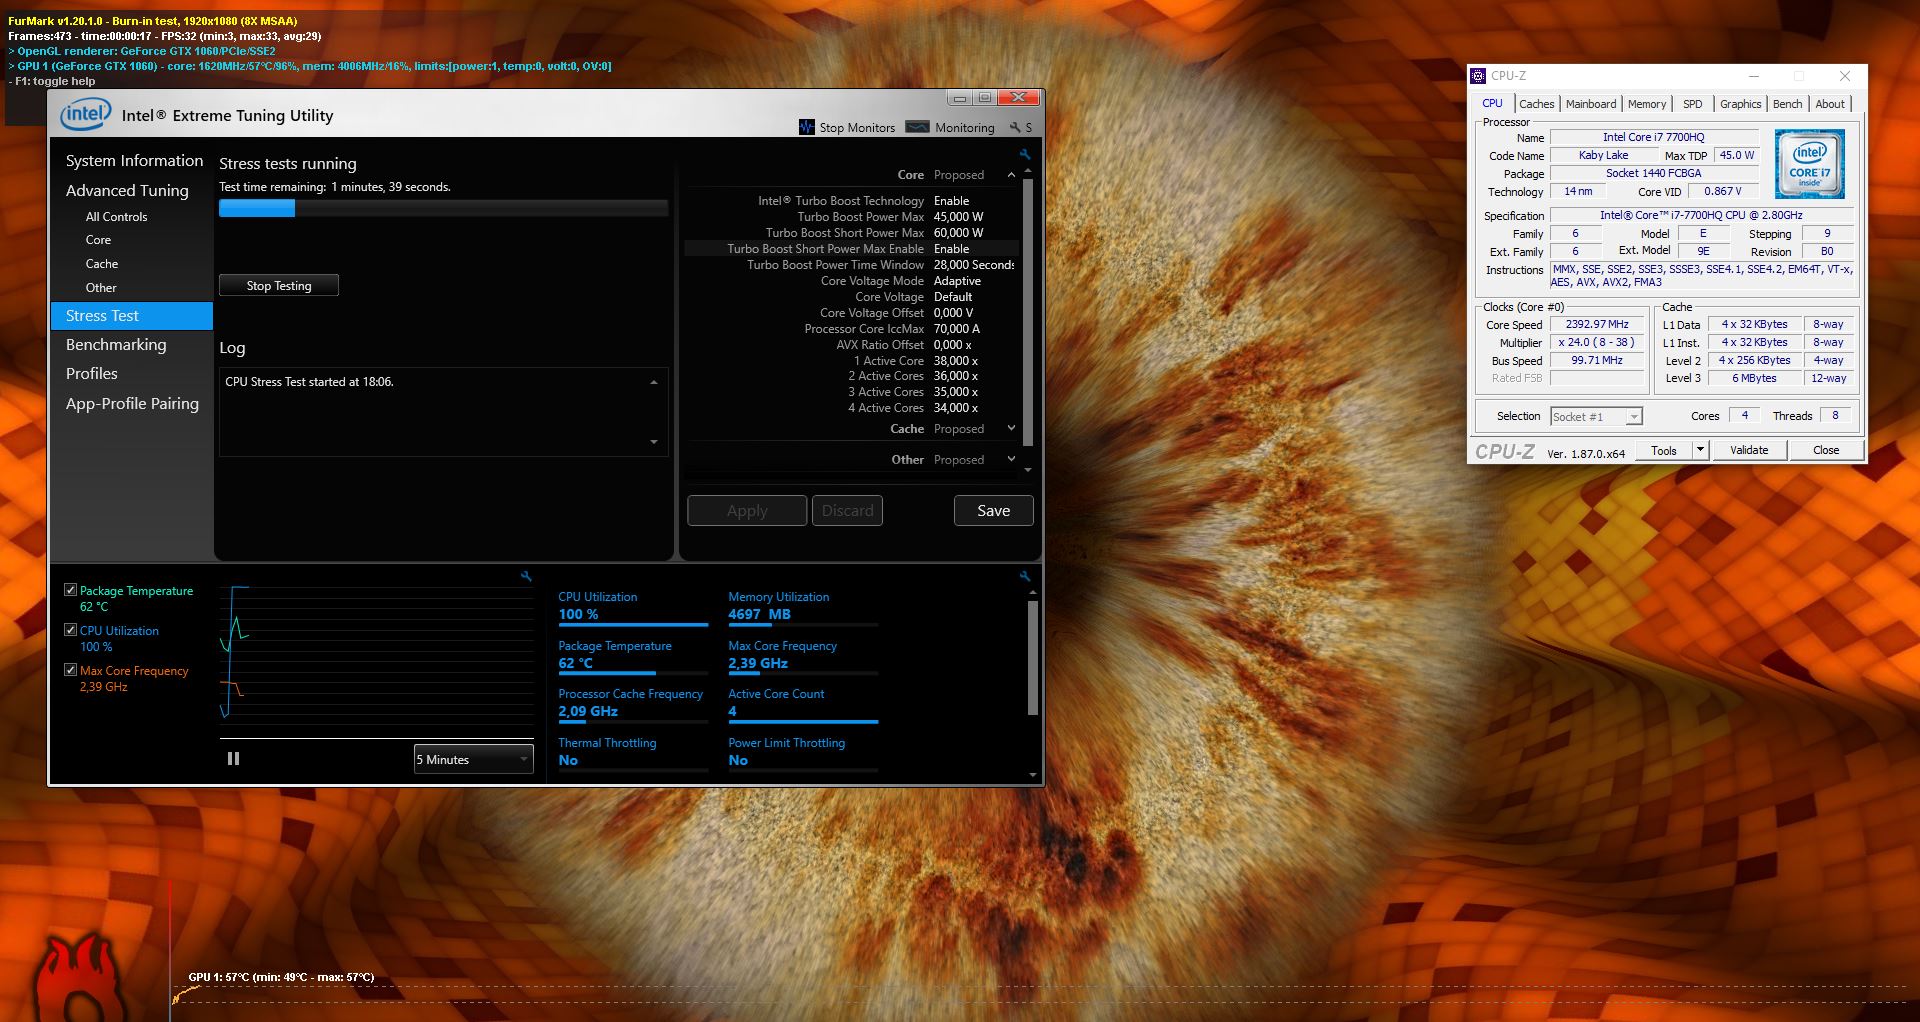Switch to the Mainboard tab in CPU-Z

point(1590,104)
